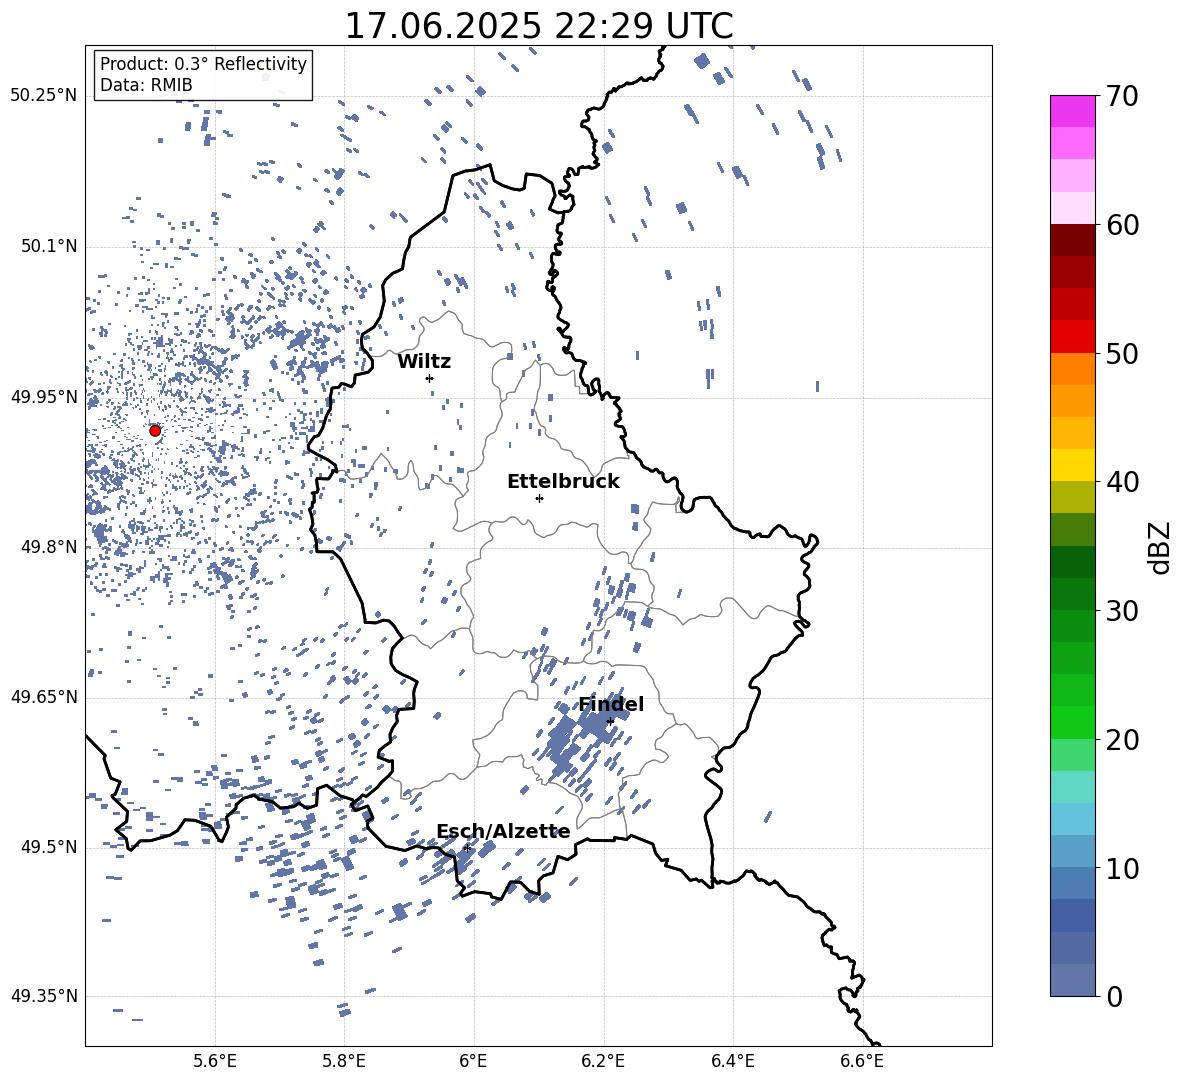Image resolution: width=1184 pixels, height=1081 pixels.
Task: Click the Wiltz city label
Action: 424,362
